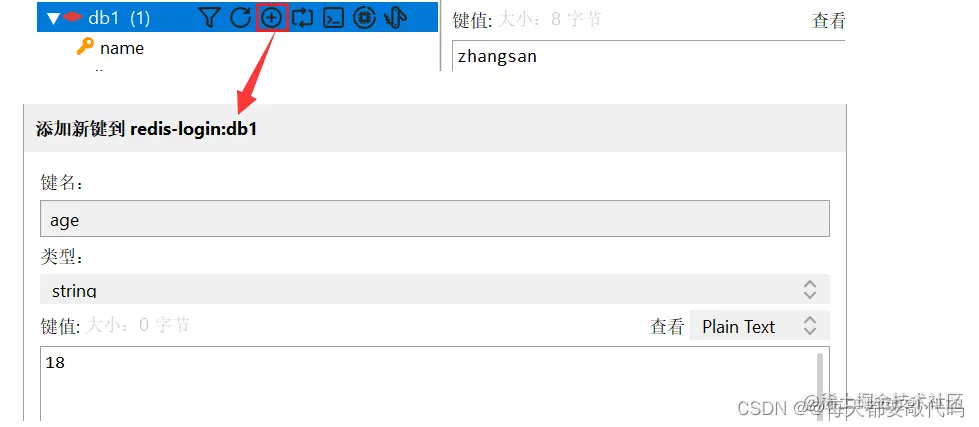
Task: Open memory analysis chip icon
Action: coord(364,18)
